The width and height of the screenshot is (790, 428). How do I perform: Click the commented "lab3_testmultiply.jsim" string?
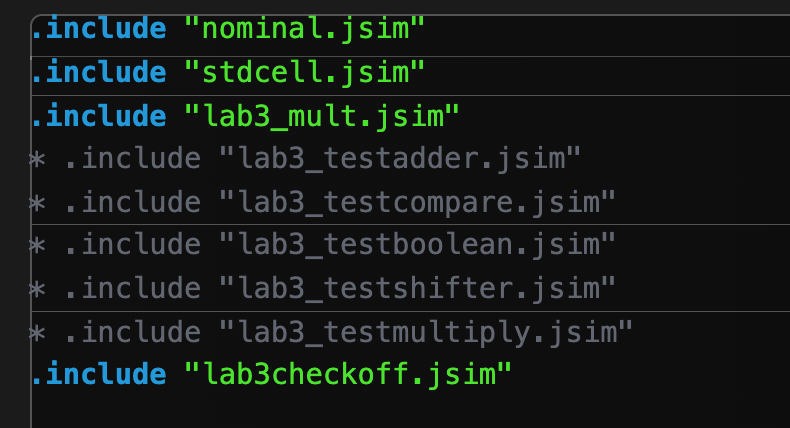(x=426, y=333)
